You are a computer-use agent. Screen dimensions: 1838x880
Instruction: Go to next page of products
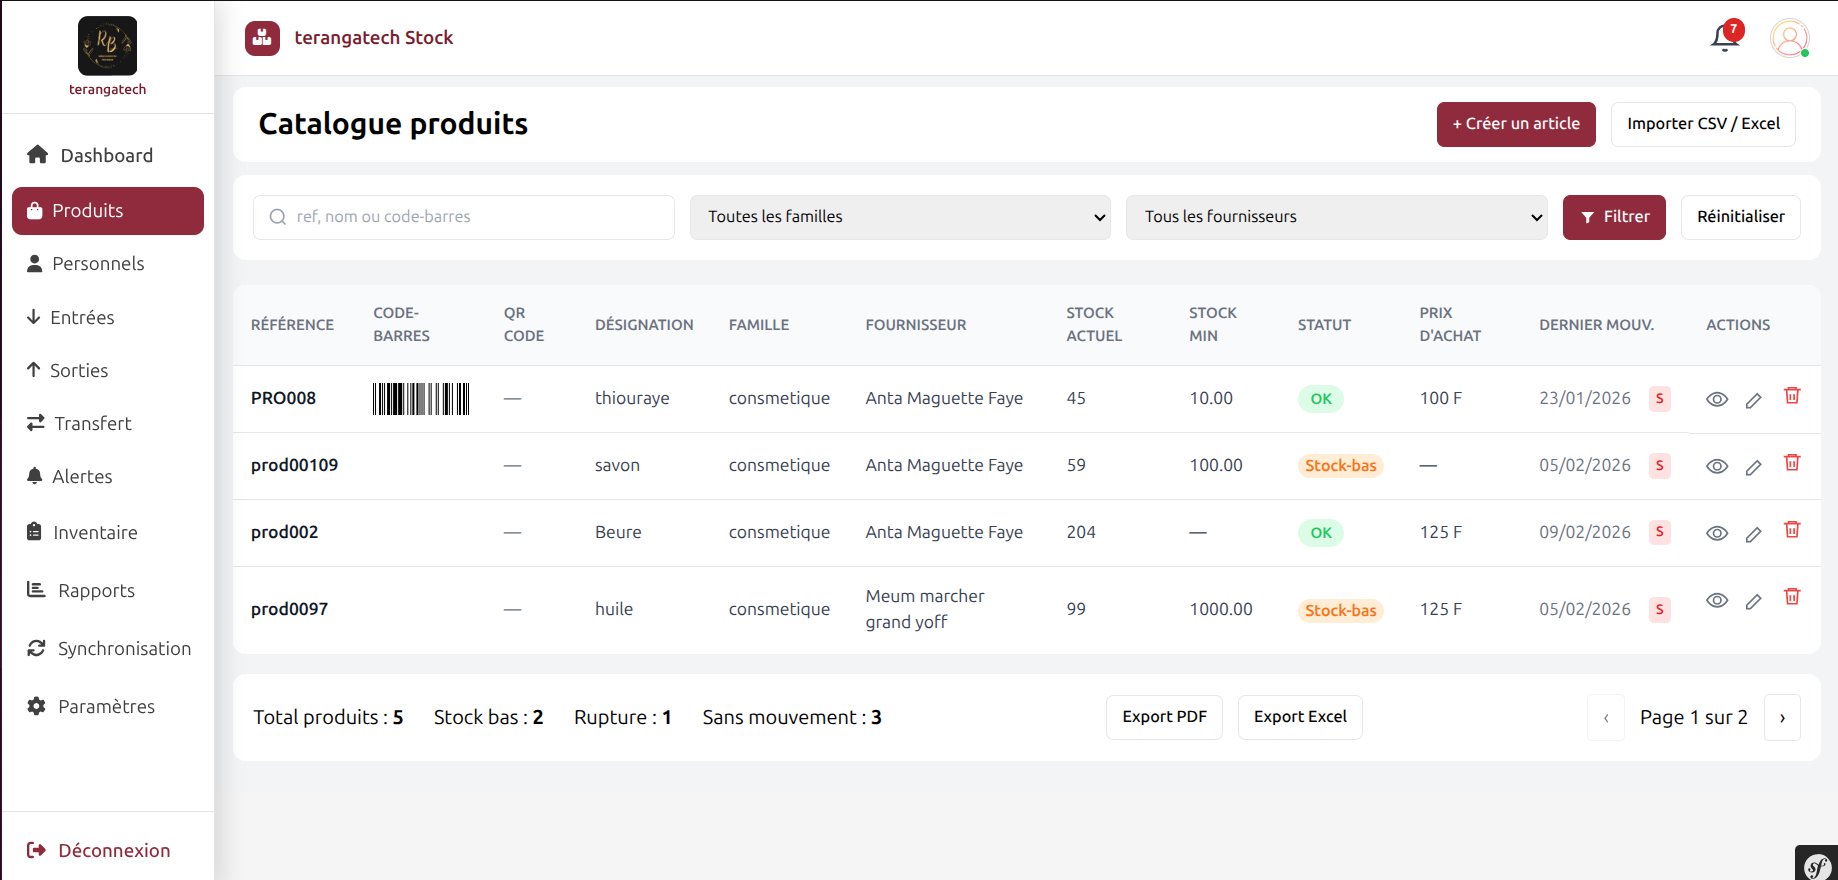1782,718
